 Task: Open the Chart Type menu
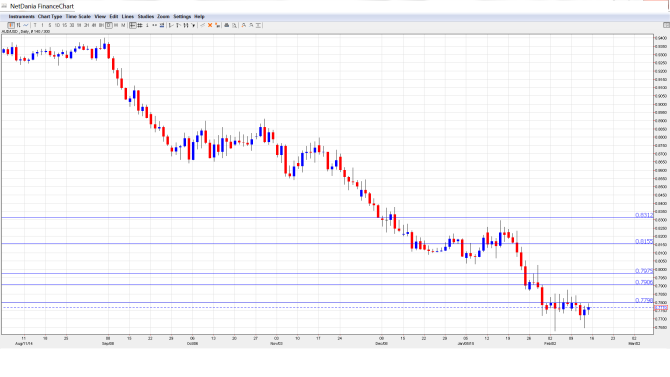point(50,17)
